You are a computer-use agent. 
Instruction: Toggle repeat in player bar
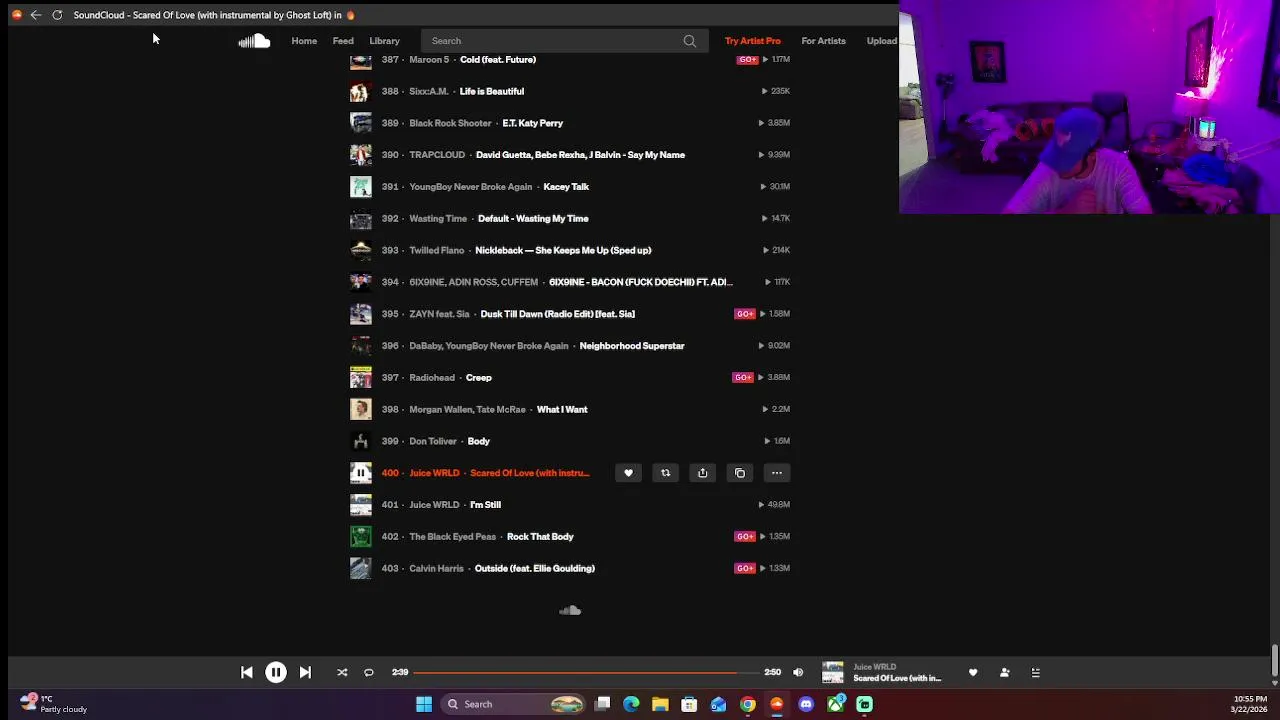click(x=369, y=673)
